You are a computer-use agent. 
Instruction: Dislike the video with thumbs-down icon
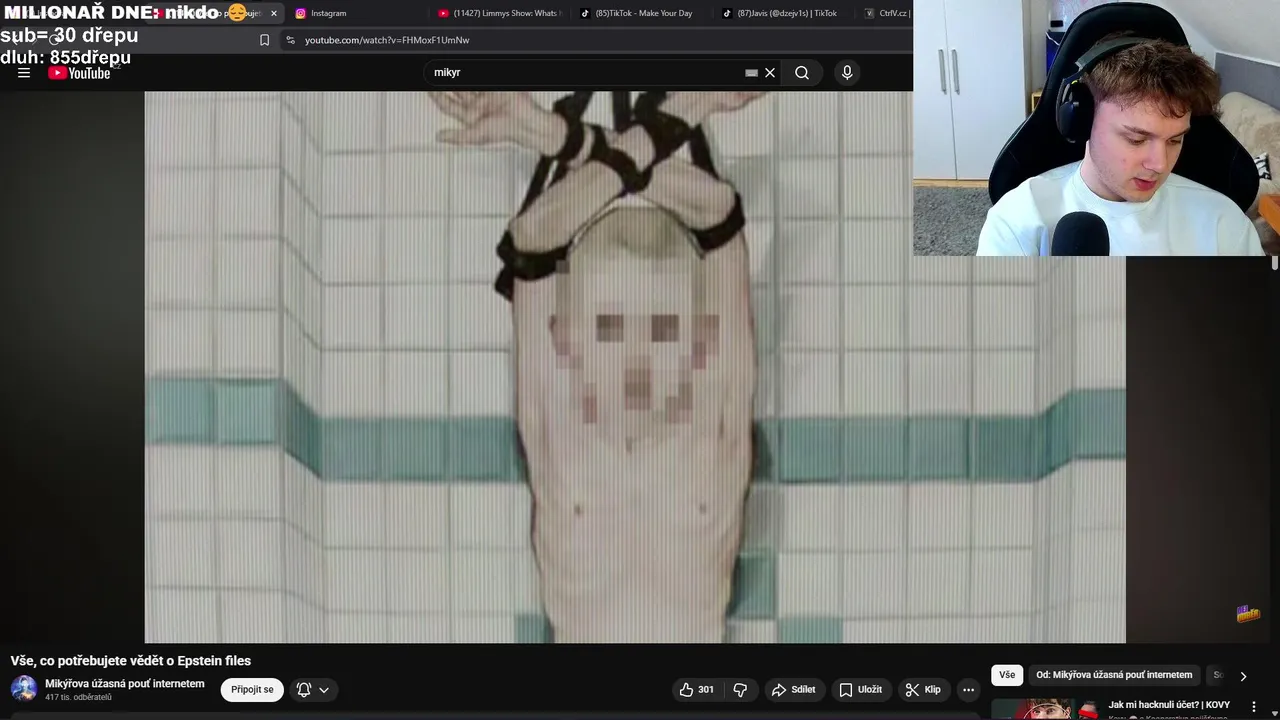(740, 689)
